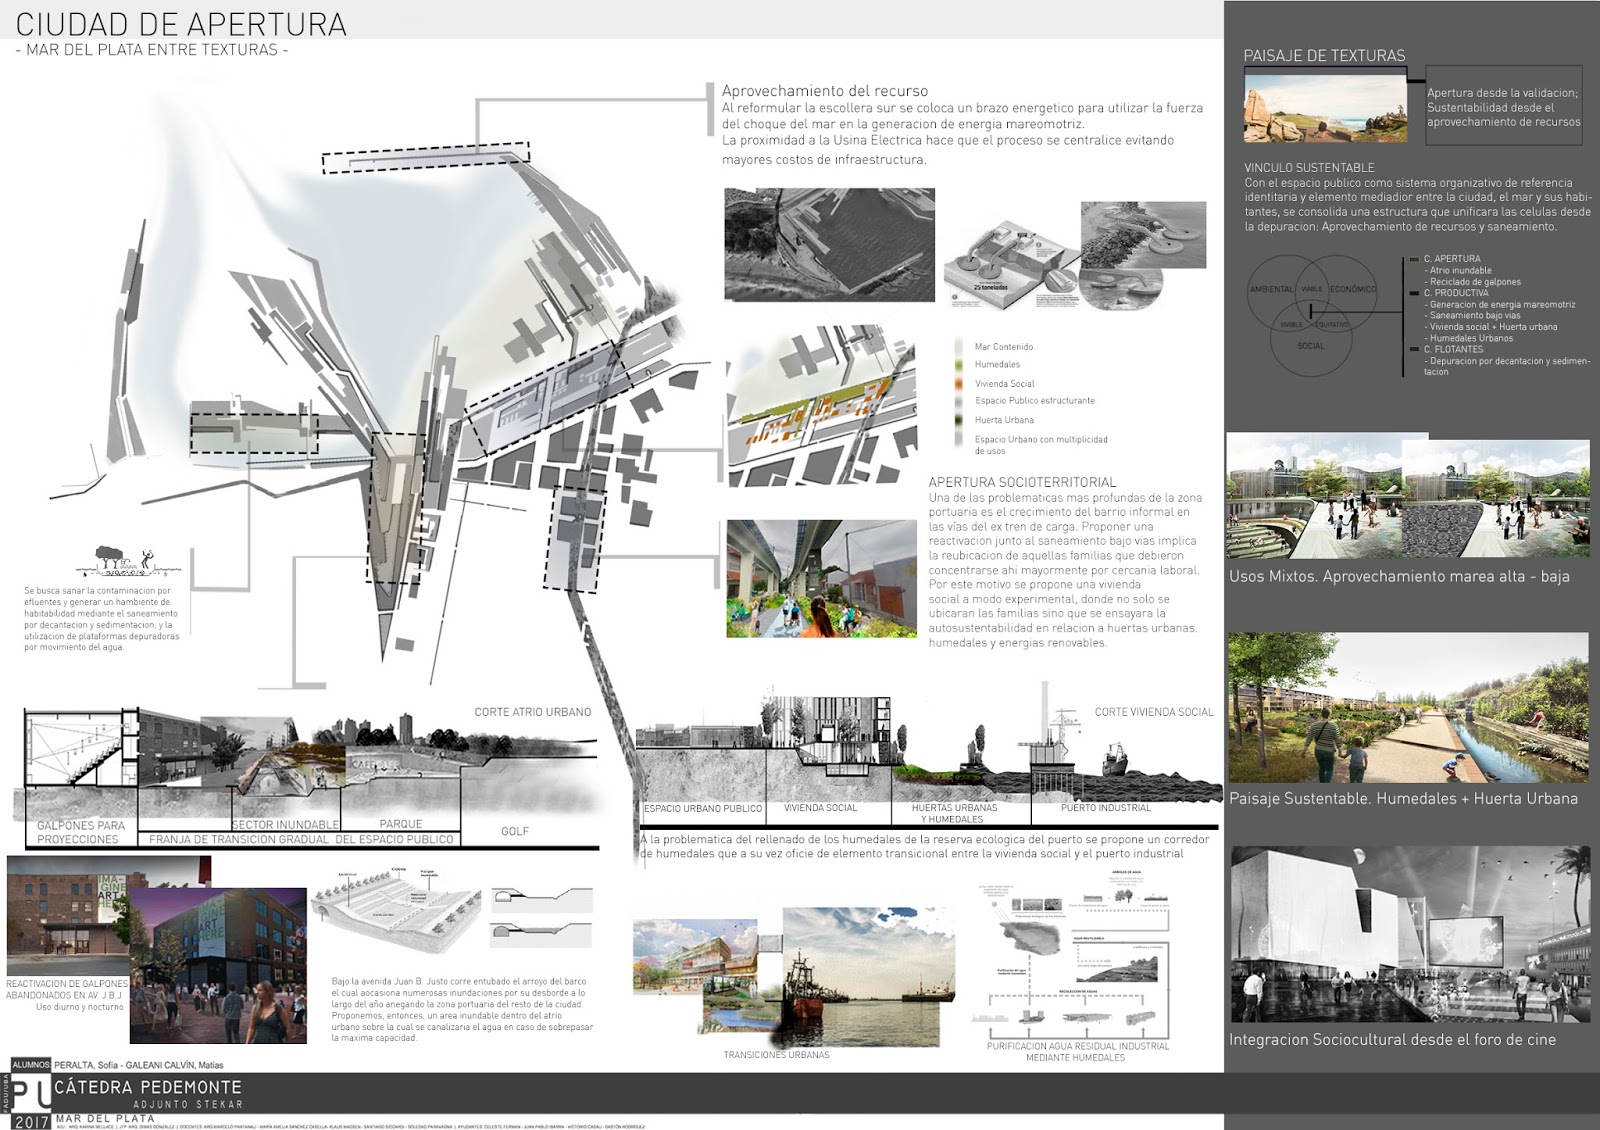Image resolution: width=1600 pixels, height=1130 pixels.
Task: Click the 'TRANSICIONES URBANAS' caption
Action: [776, 1055]
